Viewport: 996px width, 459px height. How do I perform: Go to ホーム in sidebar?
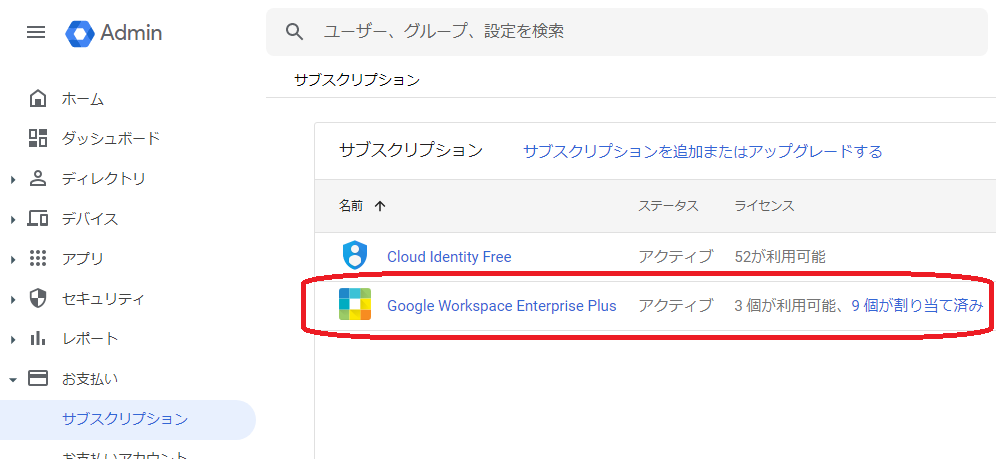click(x=83, y=99)
